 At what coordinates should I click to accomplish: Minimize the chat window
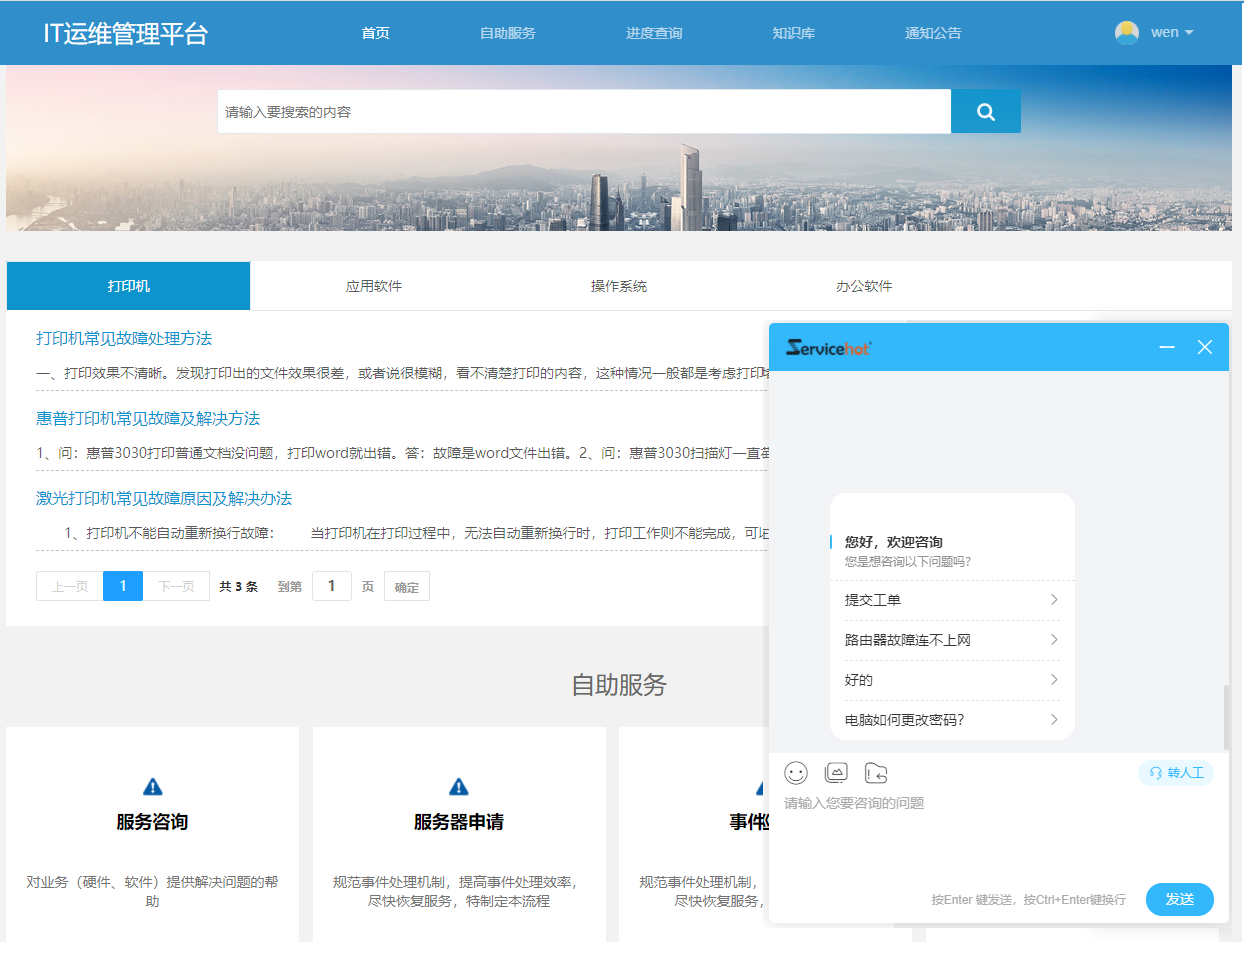pyautogui.click(x=1166, y=346)
